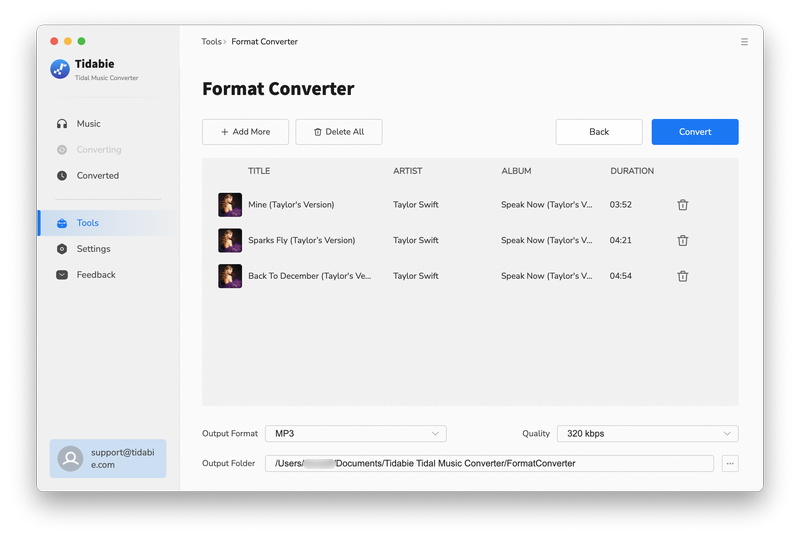
Task: Delete the Sparks Fly track via trash icon
Action: [683, 240]
